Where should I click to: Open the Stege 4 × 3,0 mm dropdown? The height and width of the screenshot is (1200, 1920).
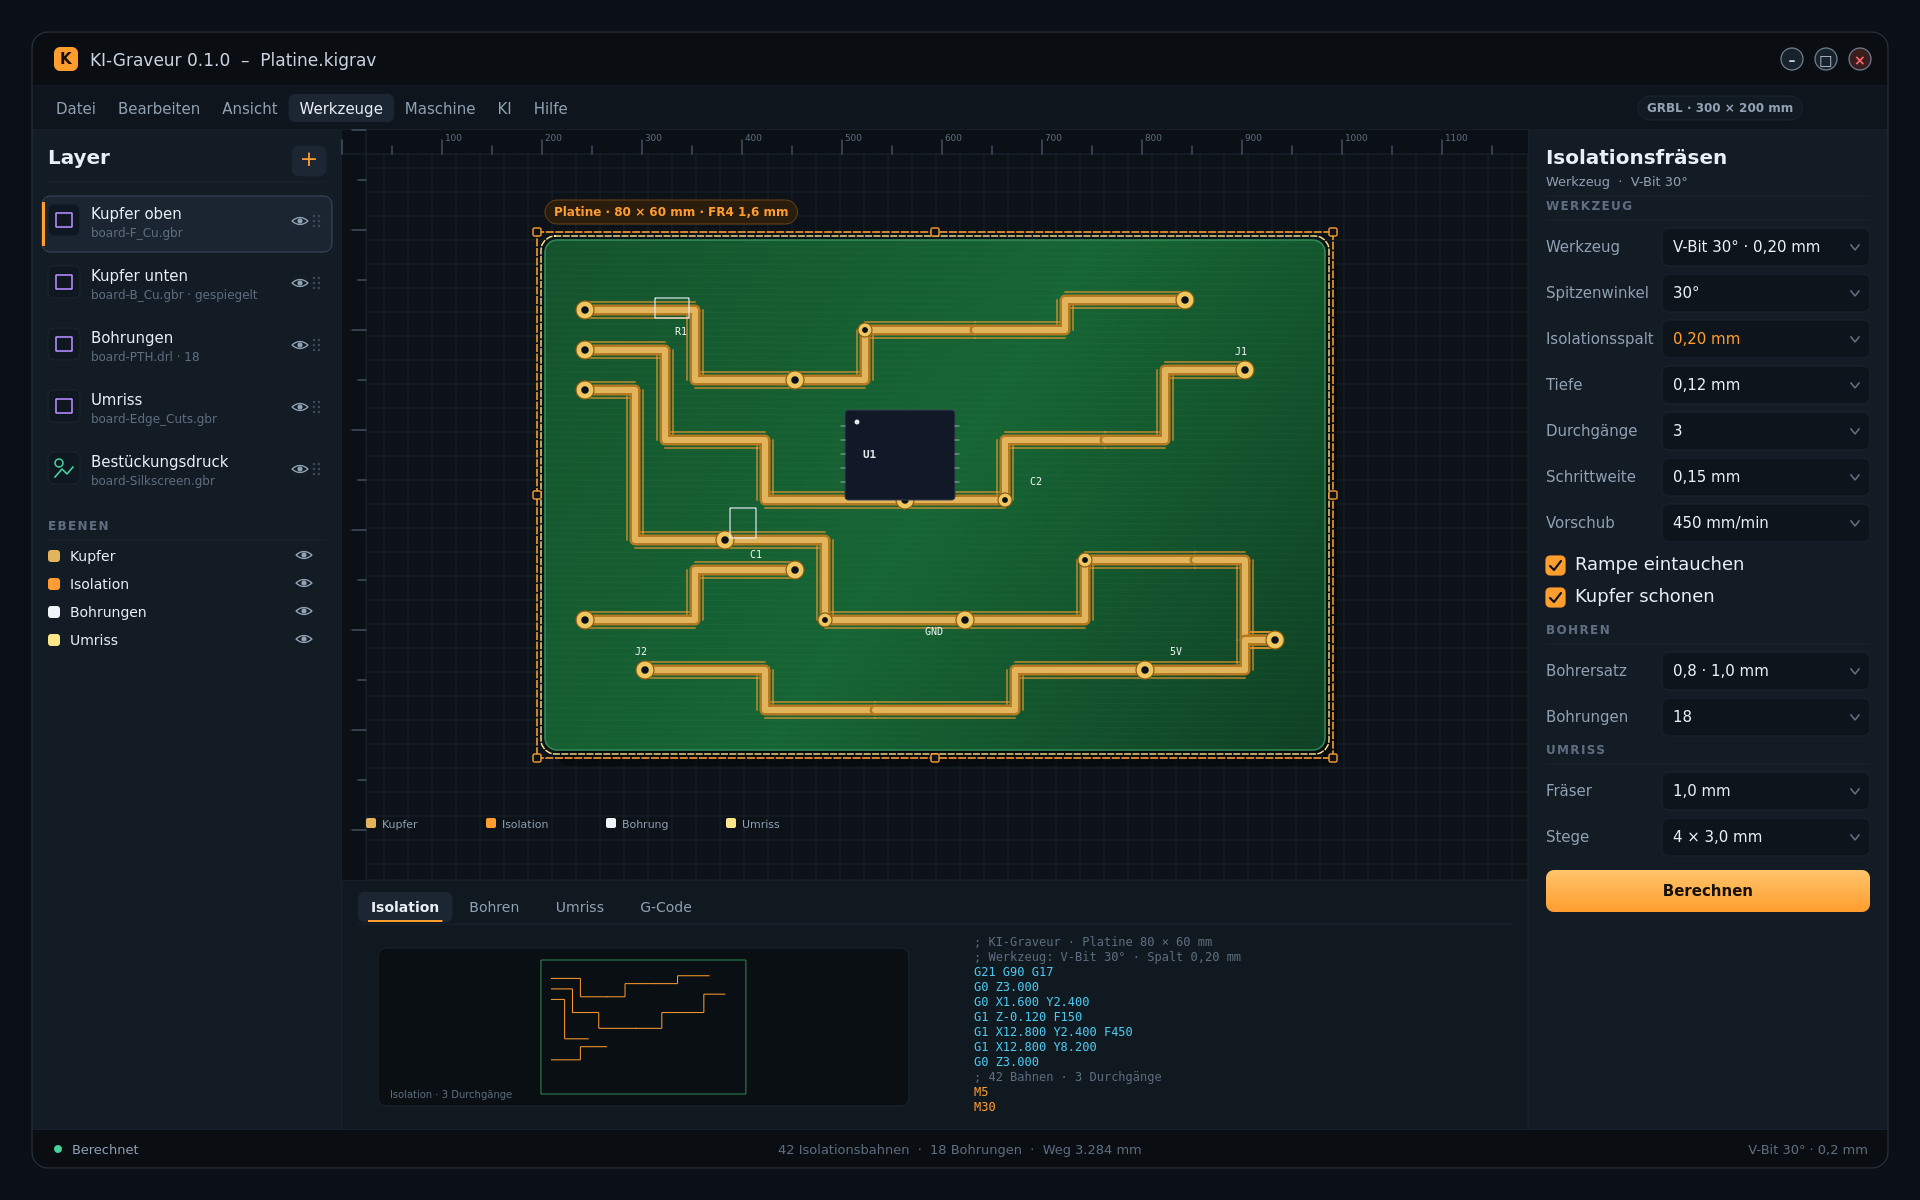pos(1765,837)
